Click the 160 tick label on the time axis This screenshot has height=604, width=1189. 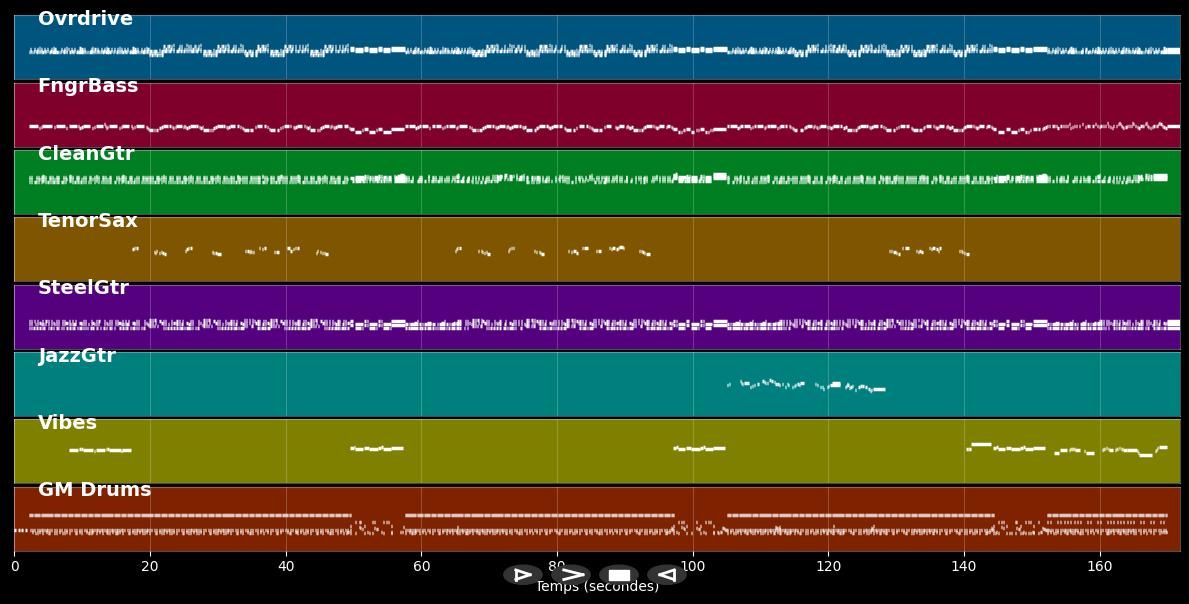click(x=1100, y=566)
